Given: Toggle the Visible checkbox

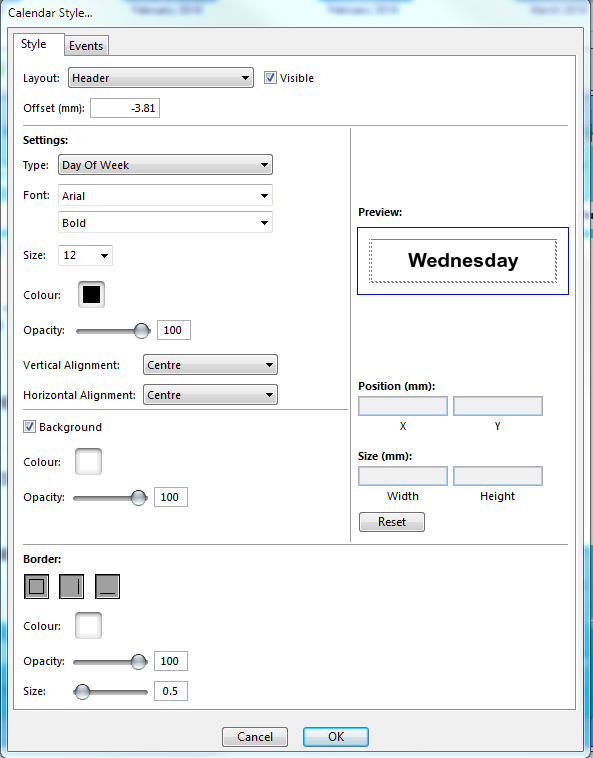Looking at the screenshot, I should (270, 77).
